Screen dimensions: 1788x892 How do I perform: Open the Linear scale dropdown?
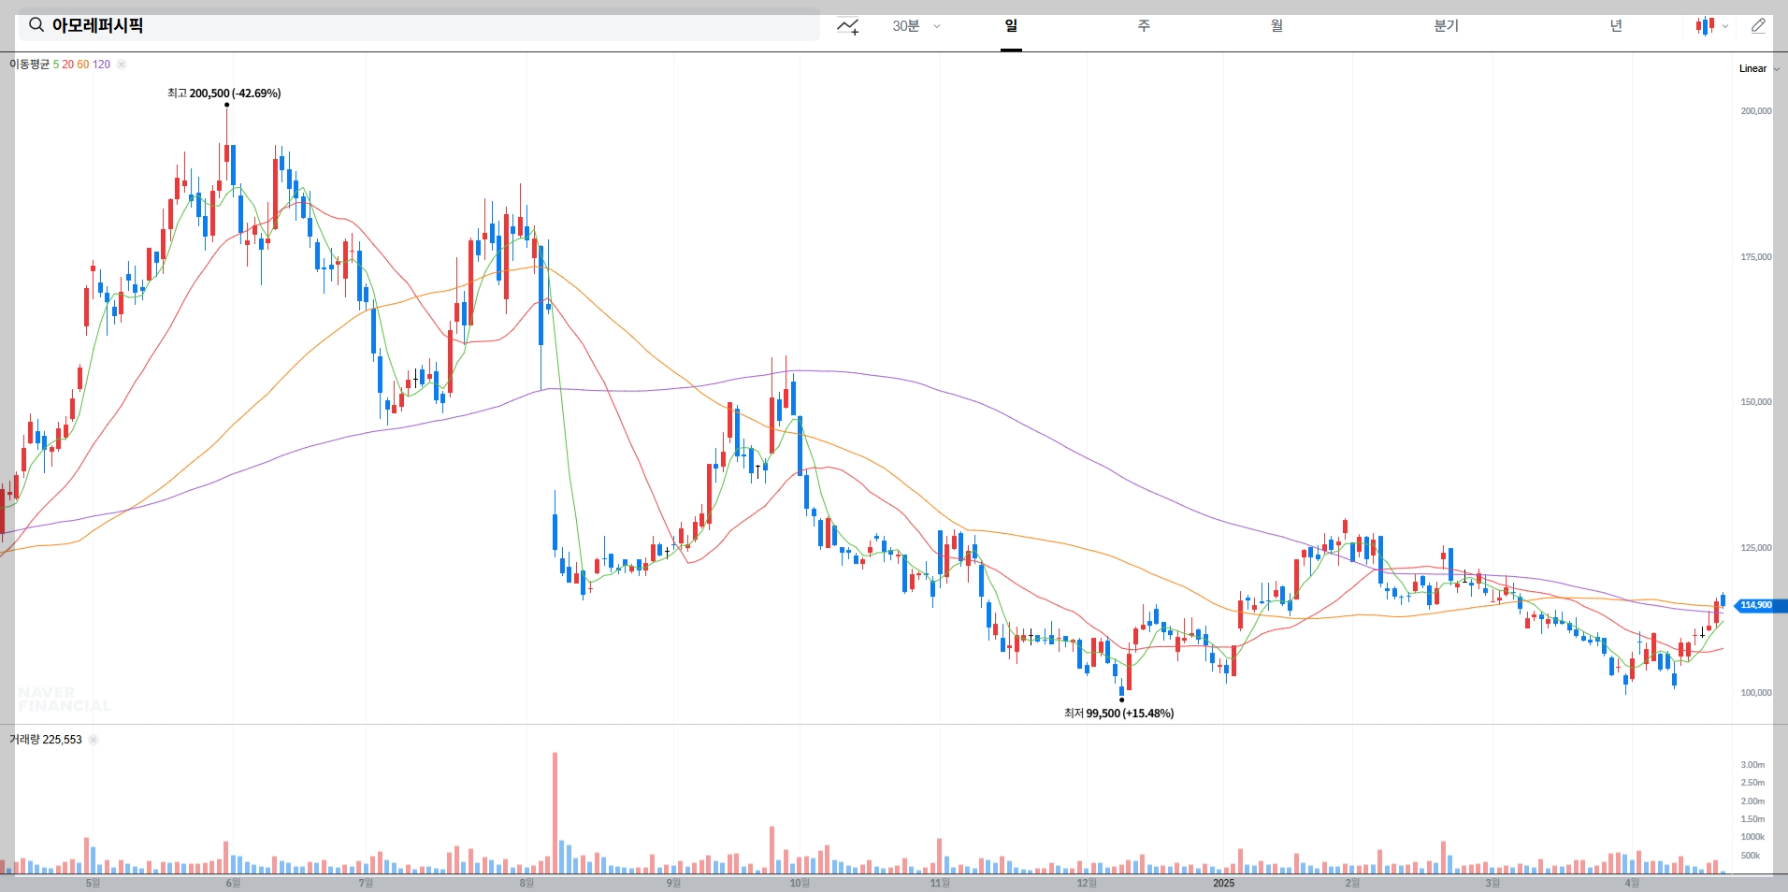pos(1759,68)
